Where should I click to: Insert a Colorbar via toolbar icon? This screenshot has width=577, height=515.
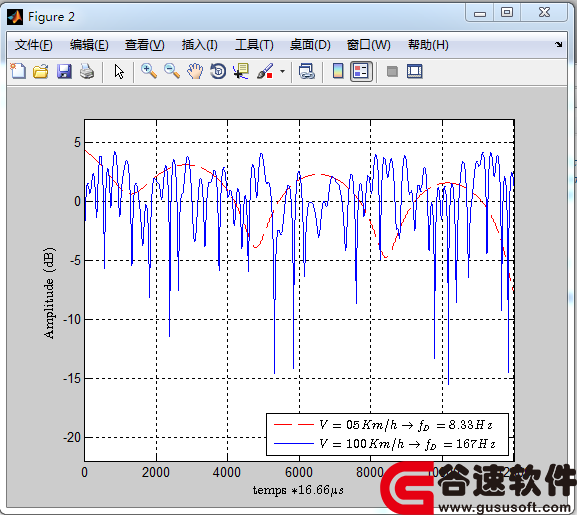[338, 71]
